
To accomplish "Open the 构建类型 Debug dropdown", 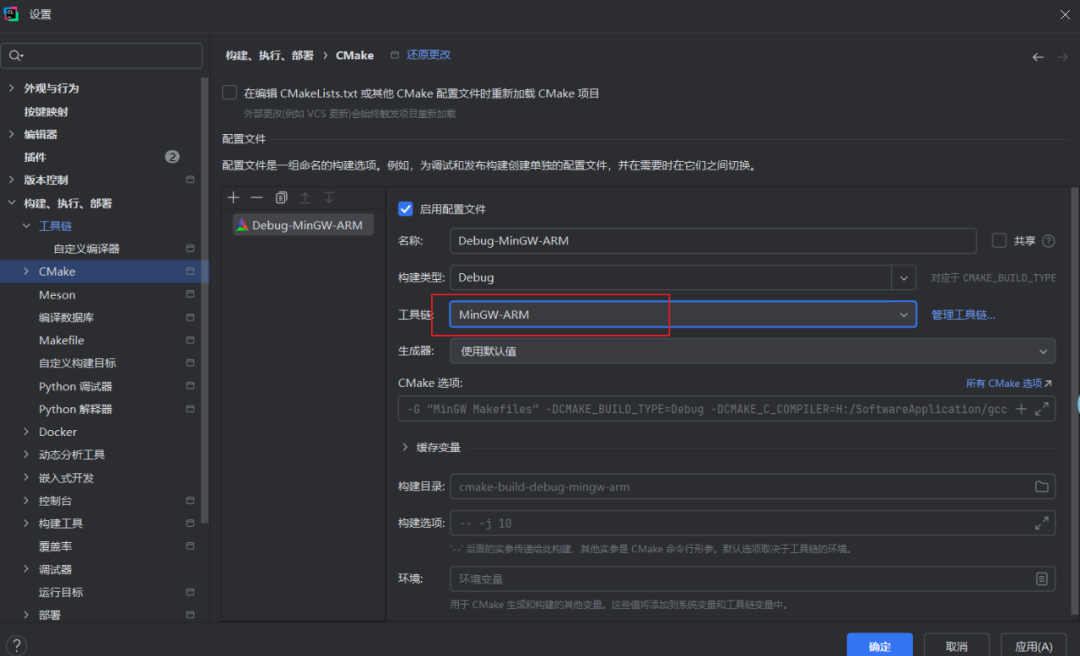I will [x=903, y=277].
